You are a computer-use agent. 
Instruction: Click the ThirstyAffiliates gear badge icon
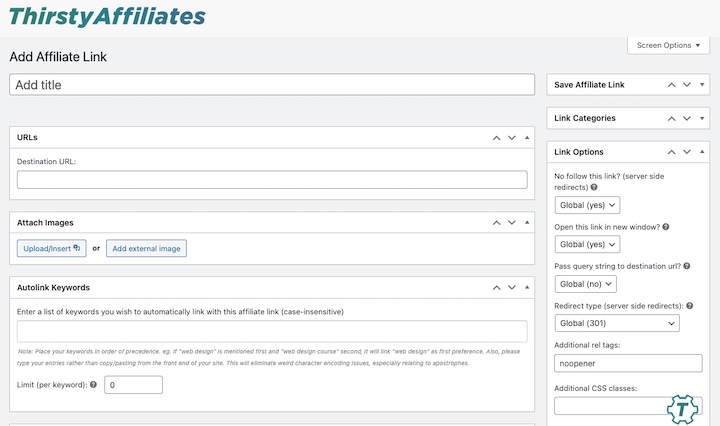click(x=682, y=409)
